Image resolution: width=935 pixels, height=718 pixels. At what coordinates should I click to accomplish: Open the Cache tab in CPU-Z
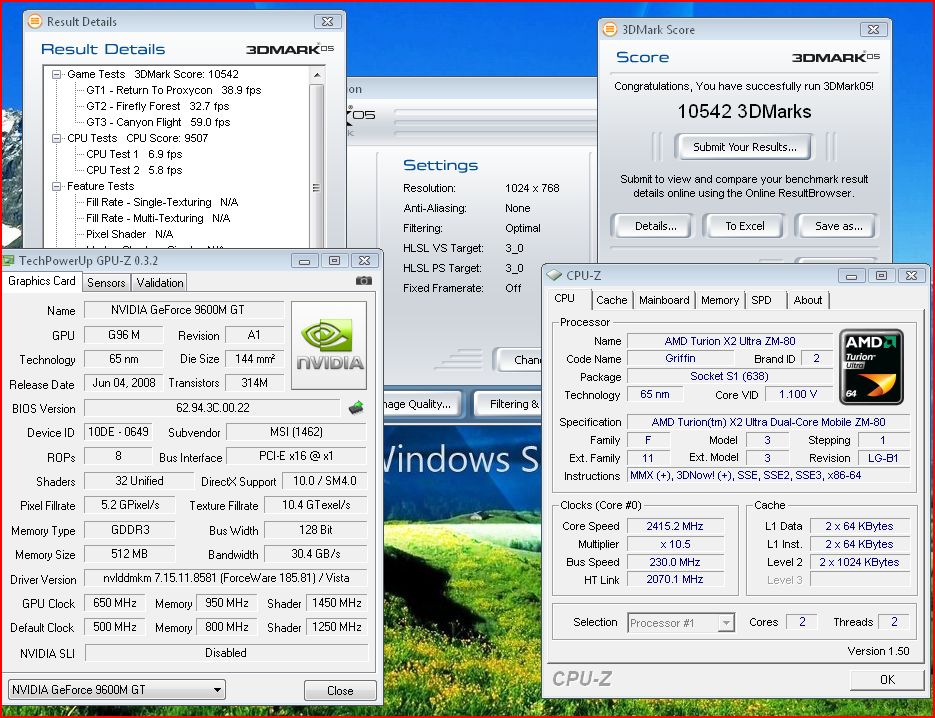coord(612,300)
